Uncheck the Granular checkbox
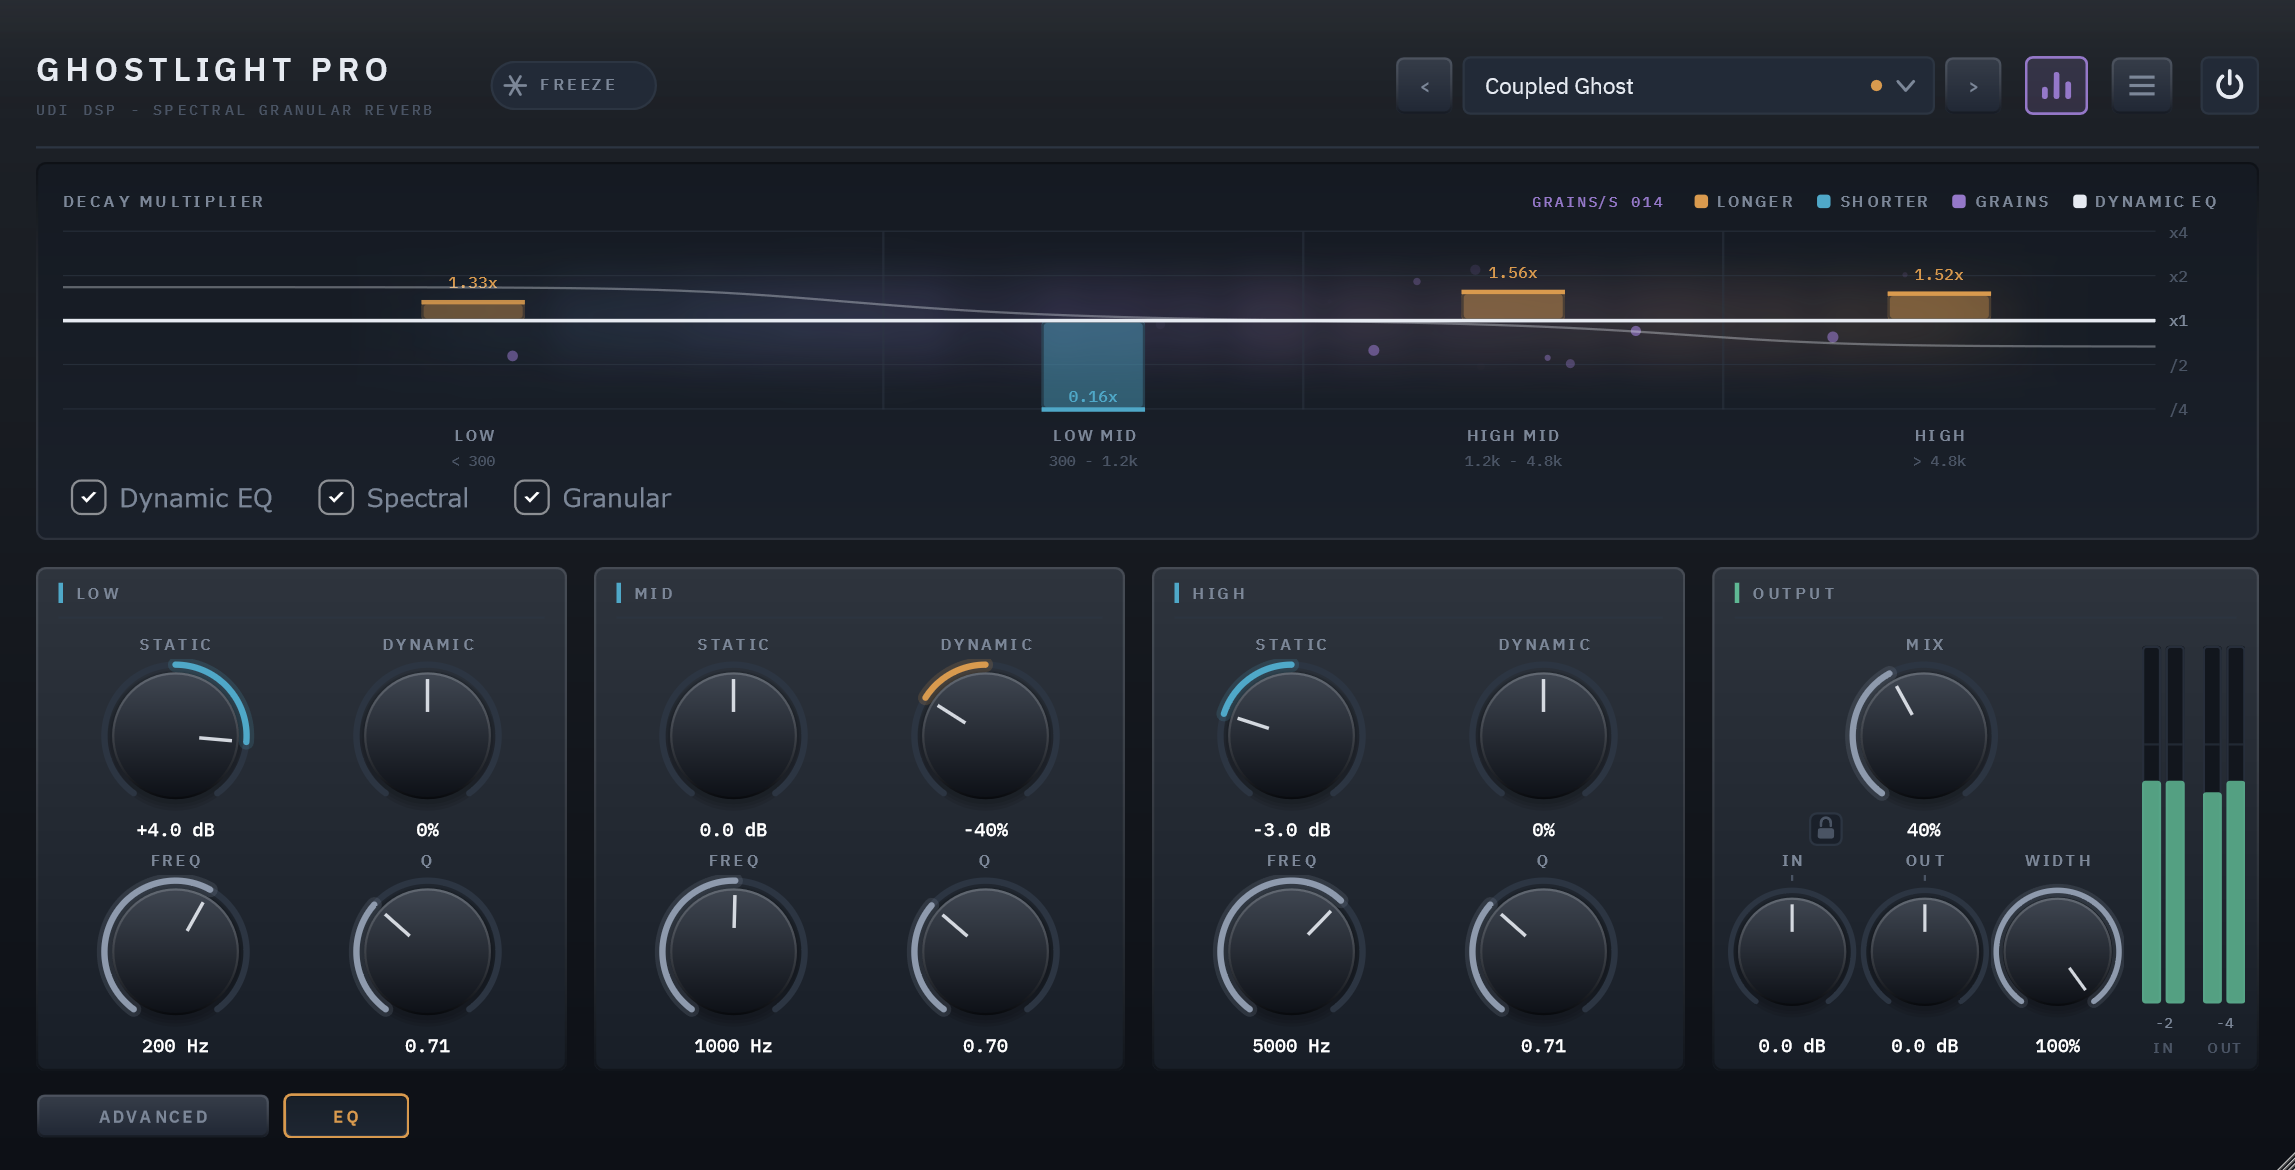This screenshot has width=2295, height=1170. click(532, 497)
